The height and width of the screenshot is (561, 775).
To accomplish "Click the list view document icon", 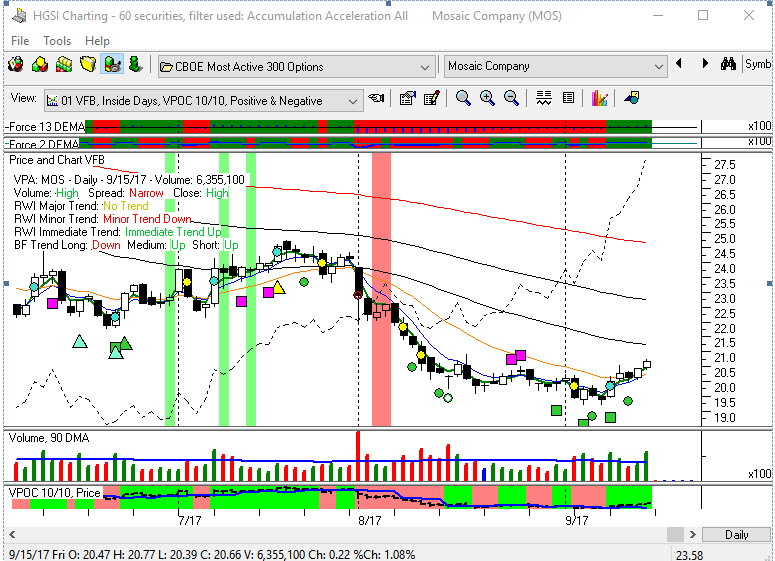I will pyautogui.click(x=568, y=98).
